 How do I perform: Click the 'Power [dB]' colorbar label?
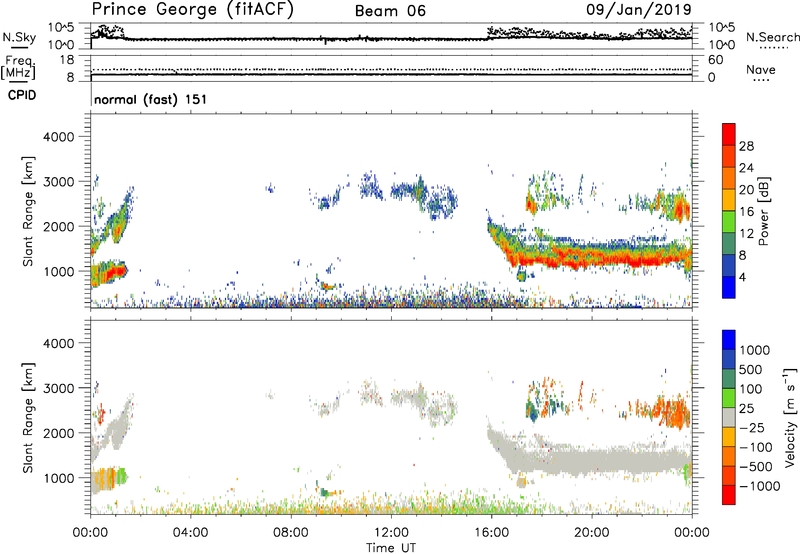click(x=763, y=211)
